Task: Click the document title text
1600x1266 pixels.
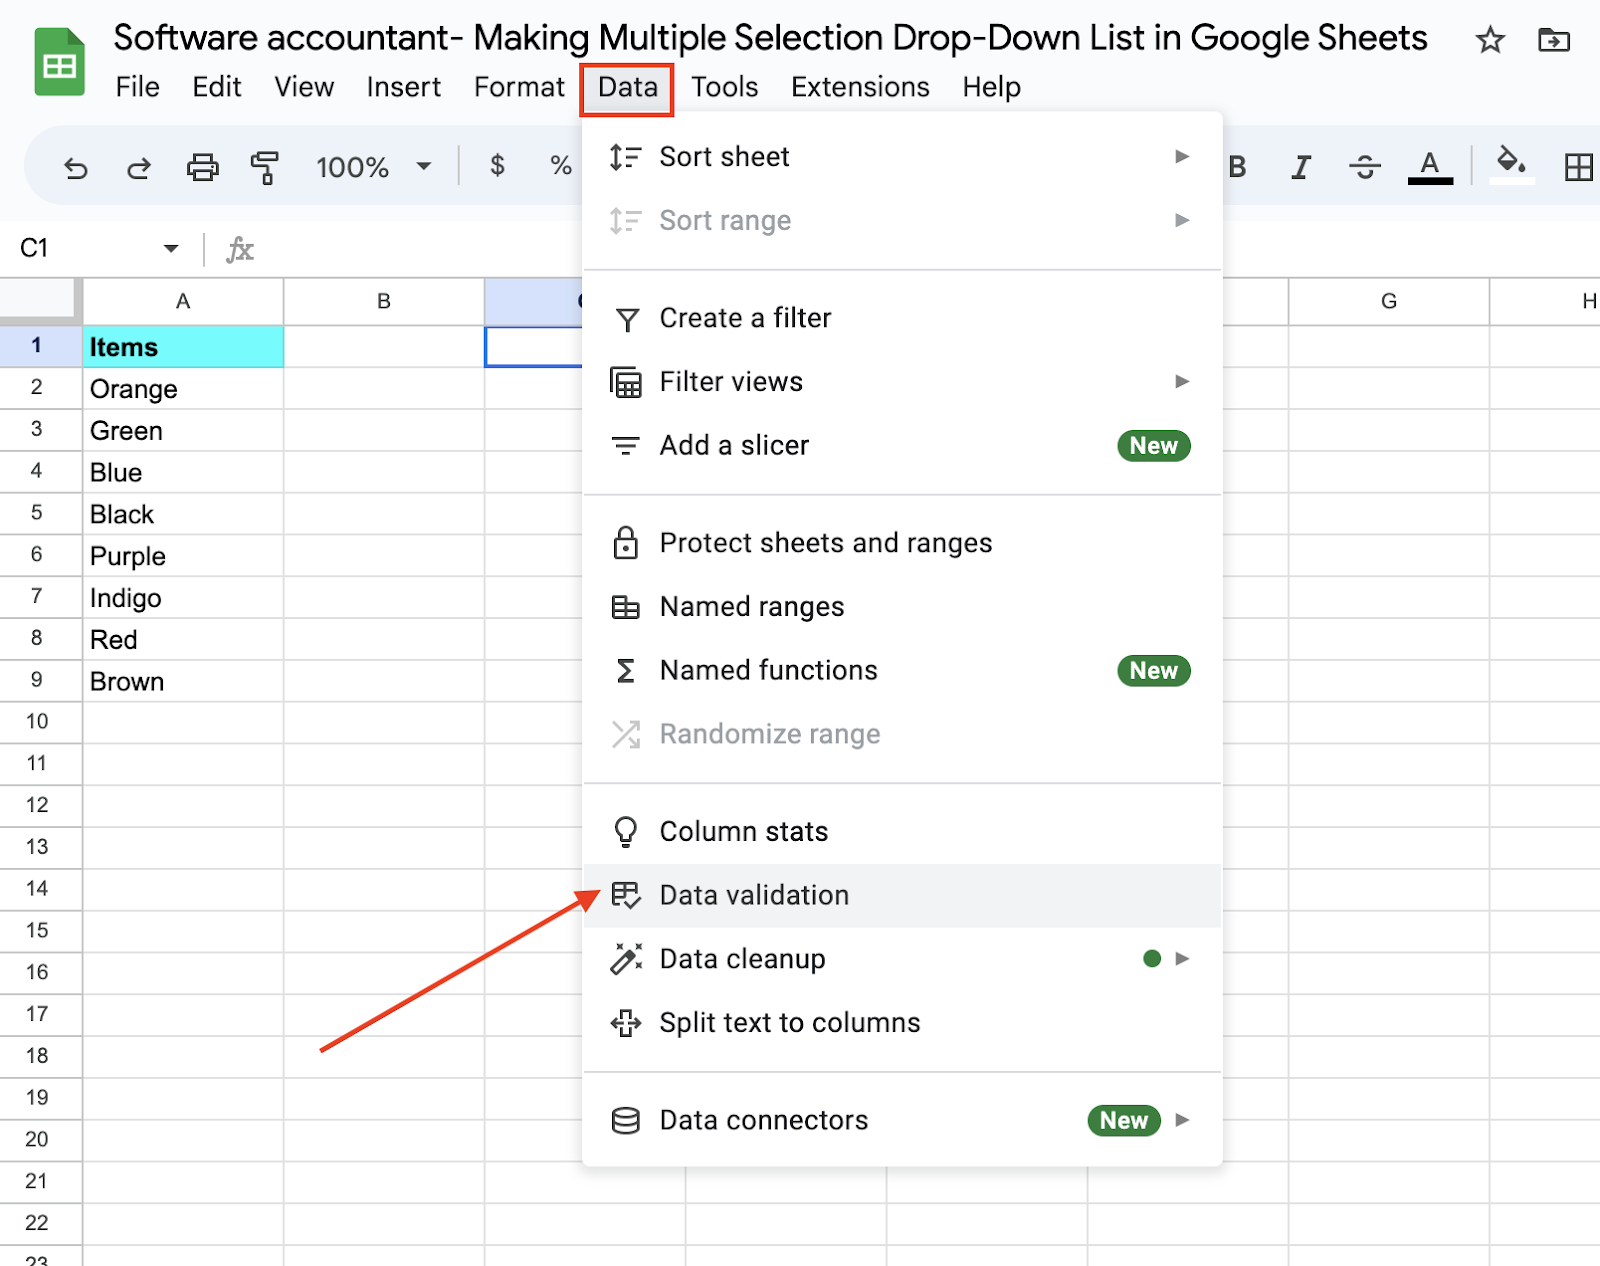Action: (770, 38)
